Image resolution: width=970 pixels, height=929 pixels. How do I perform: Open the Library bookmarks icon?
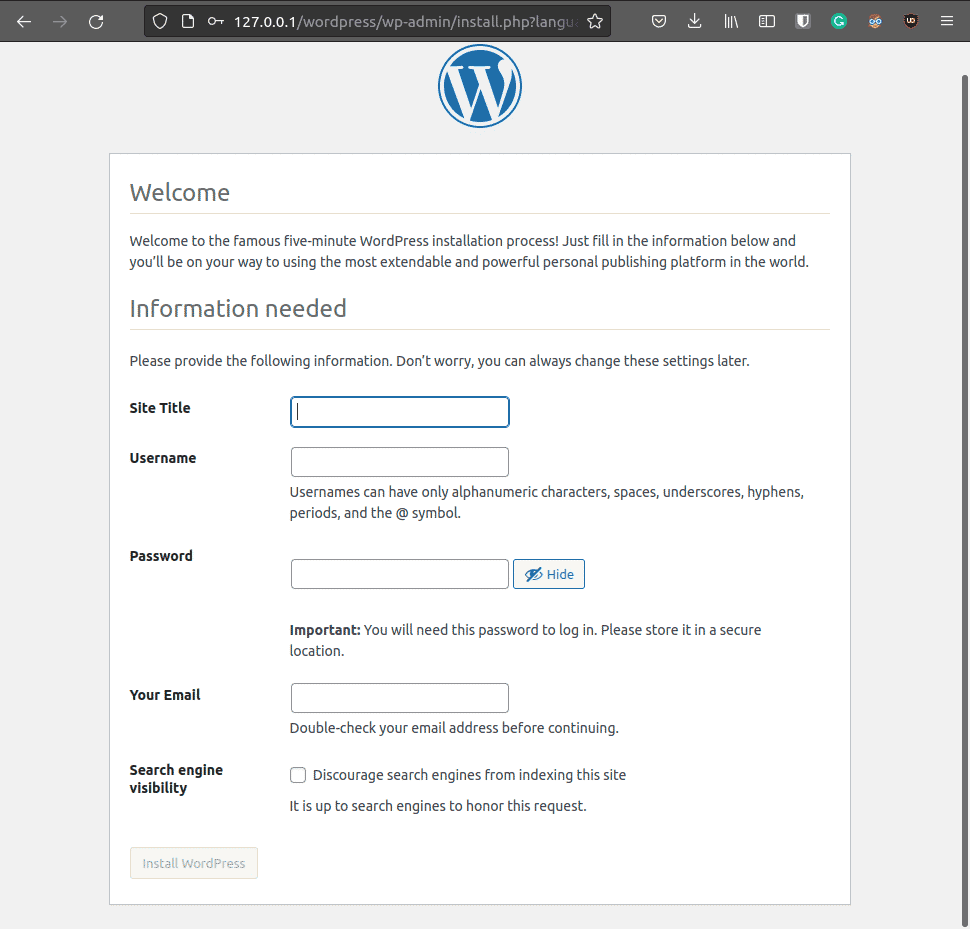coord(731,22)
